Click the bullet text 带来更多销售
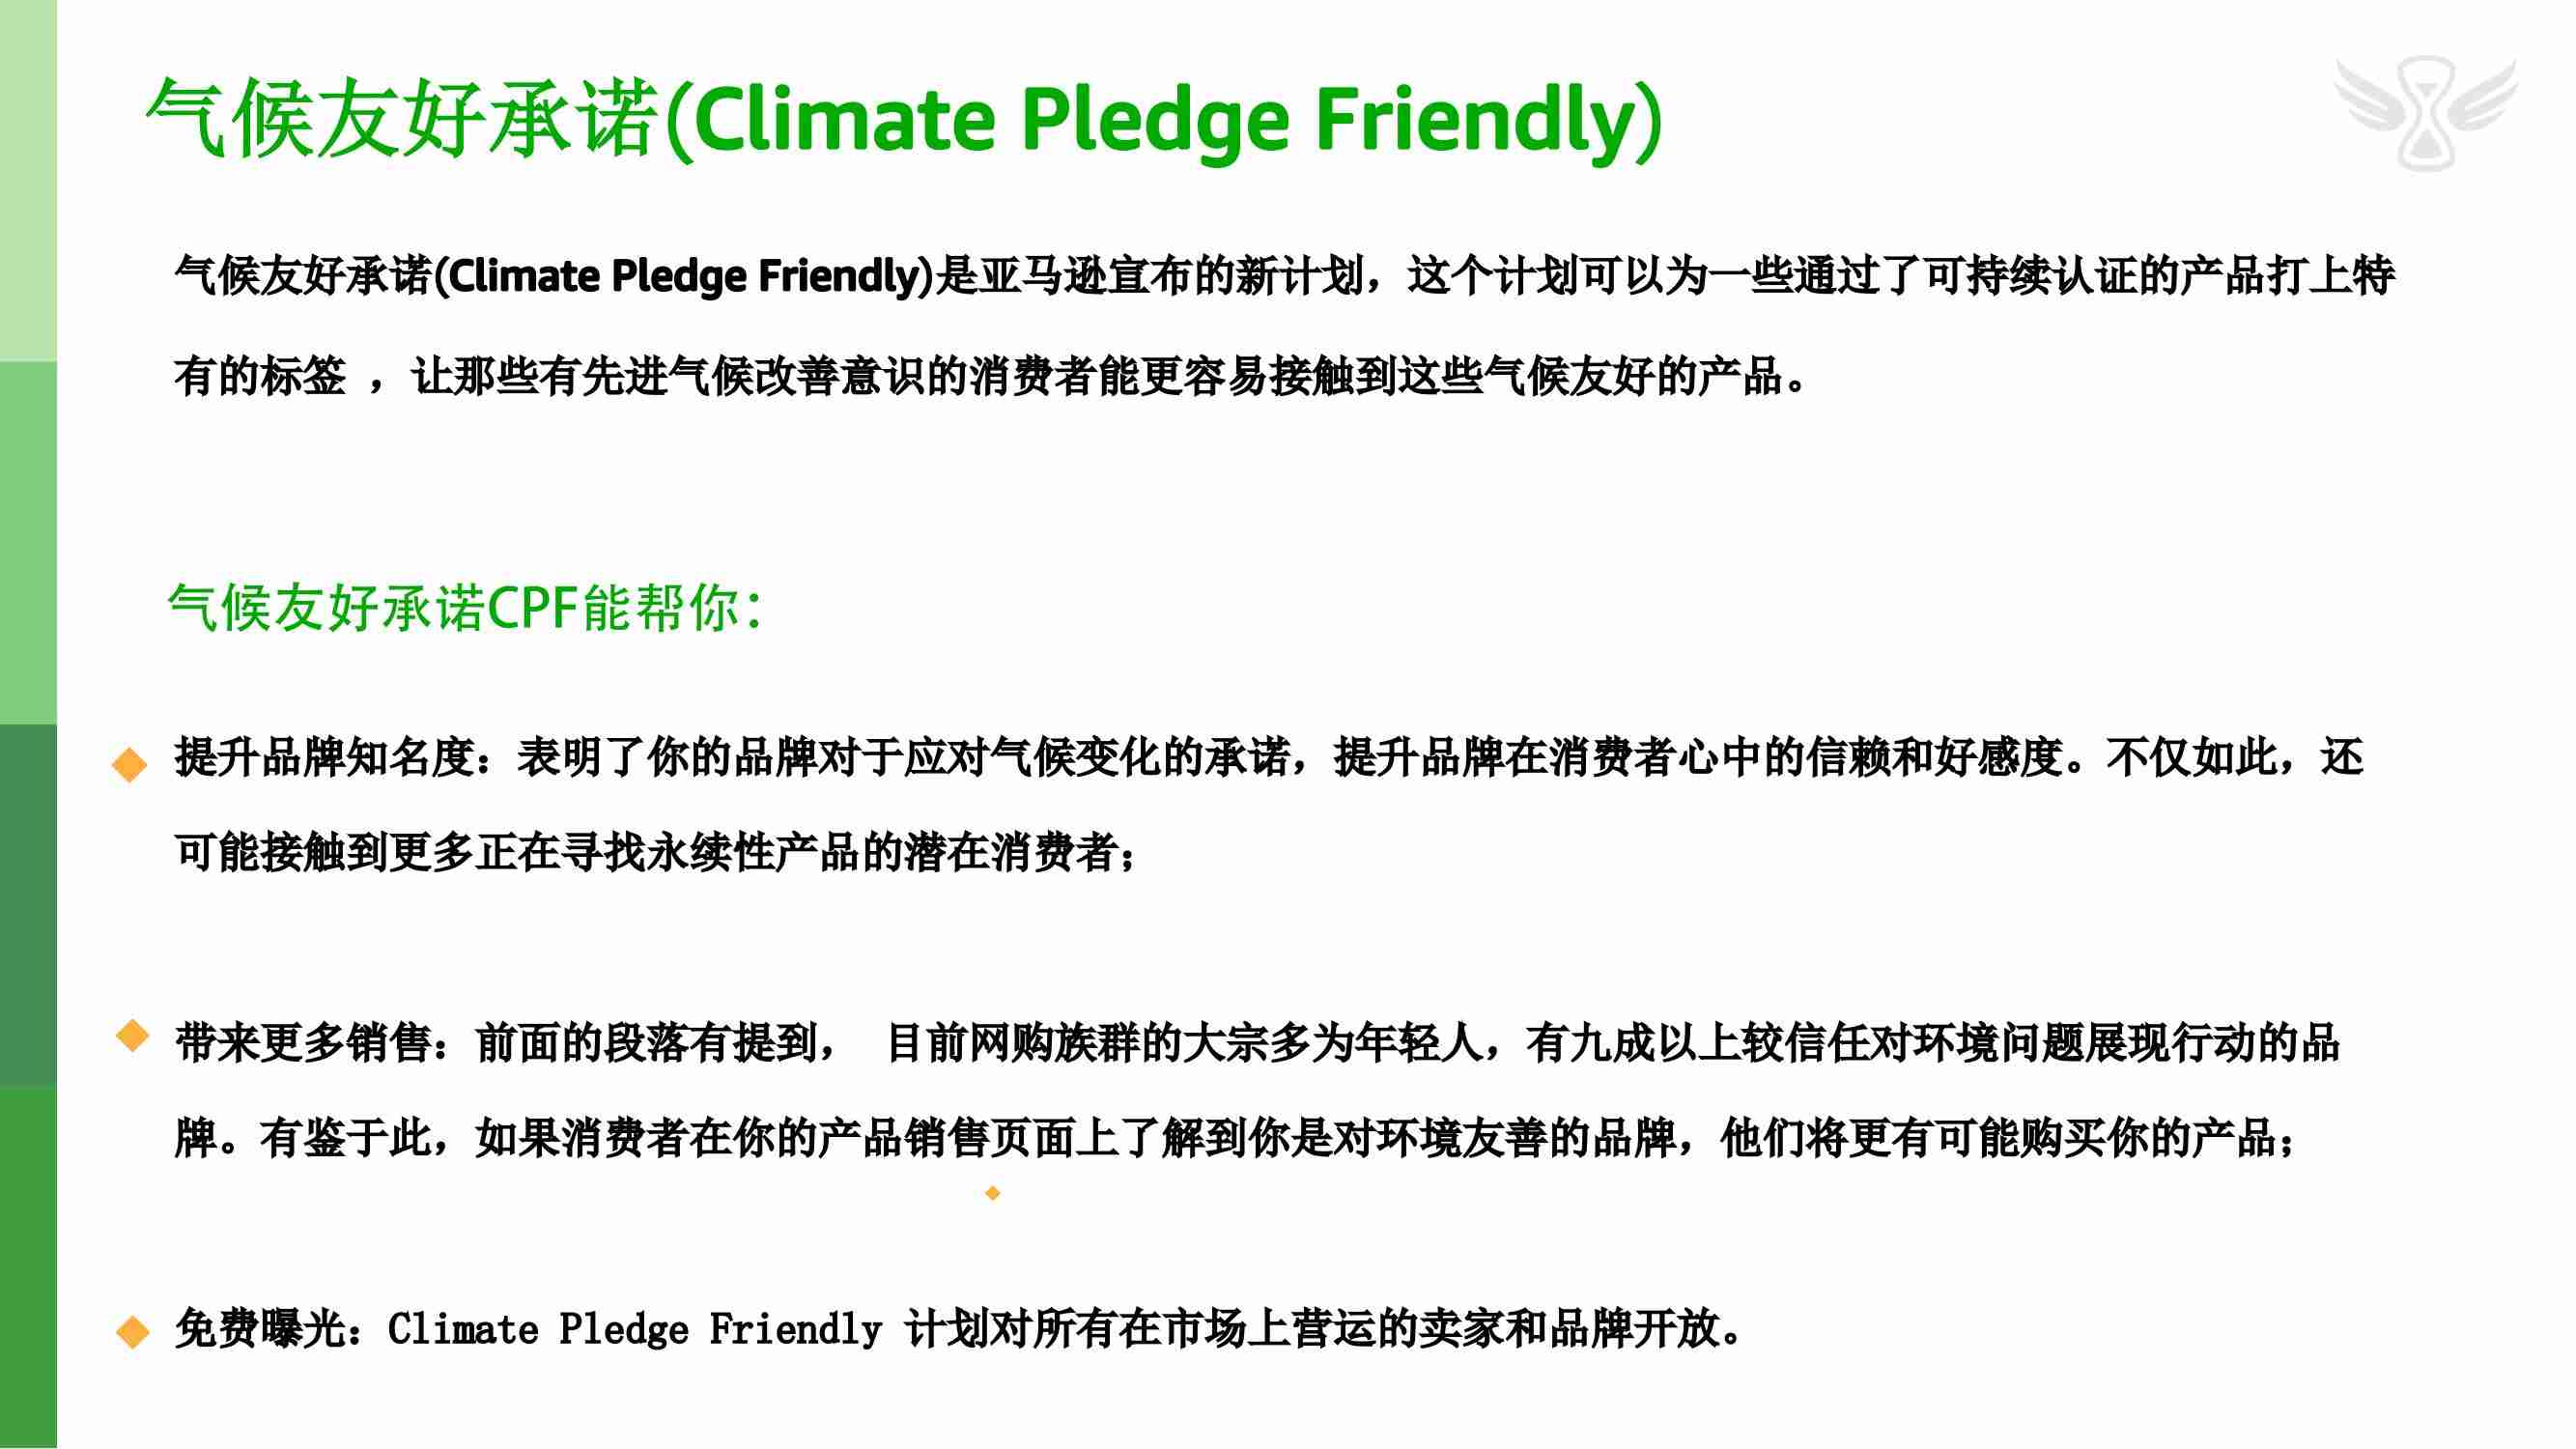 (x=302, y=1043)
